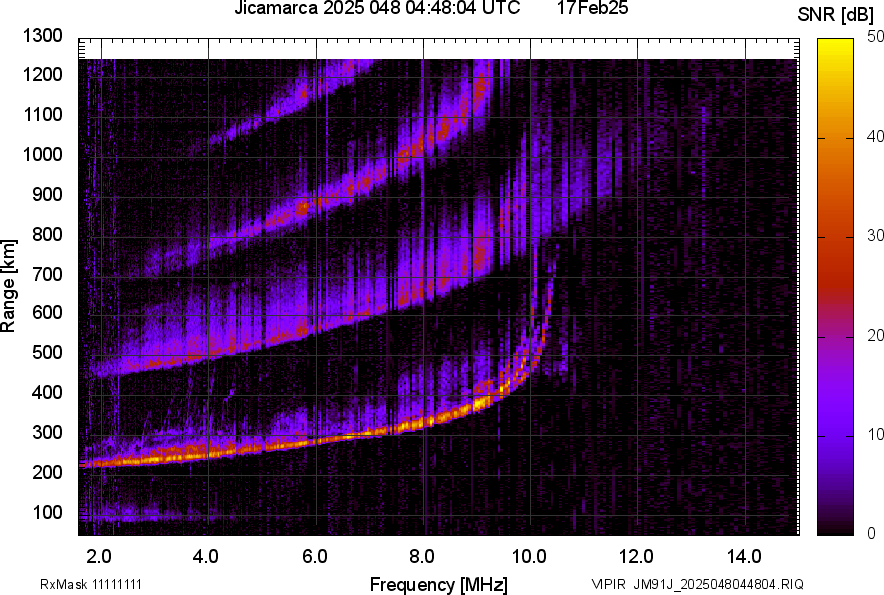884x595 pixels.
Task: Click the range tick label '200'
Action: [x=47, y=471]
